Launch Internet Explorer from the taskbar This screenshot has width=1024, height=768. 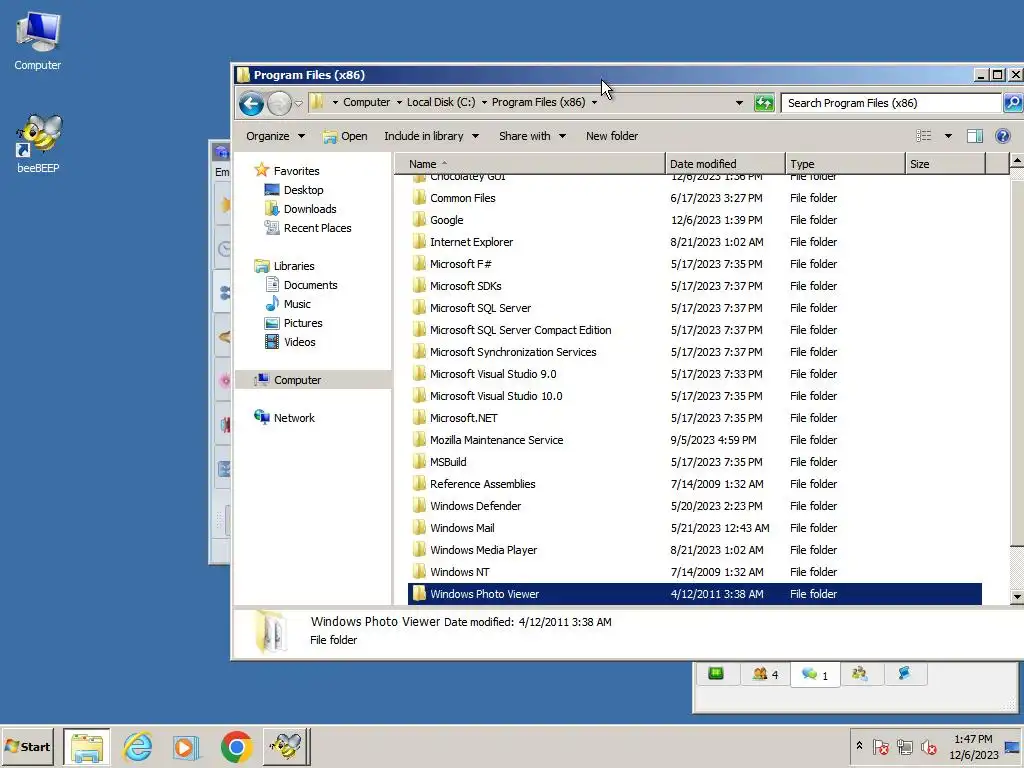pyautogui.click(x=138, y=747)
